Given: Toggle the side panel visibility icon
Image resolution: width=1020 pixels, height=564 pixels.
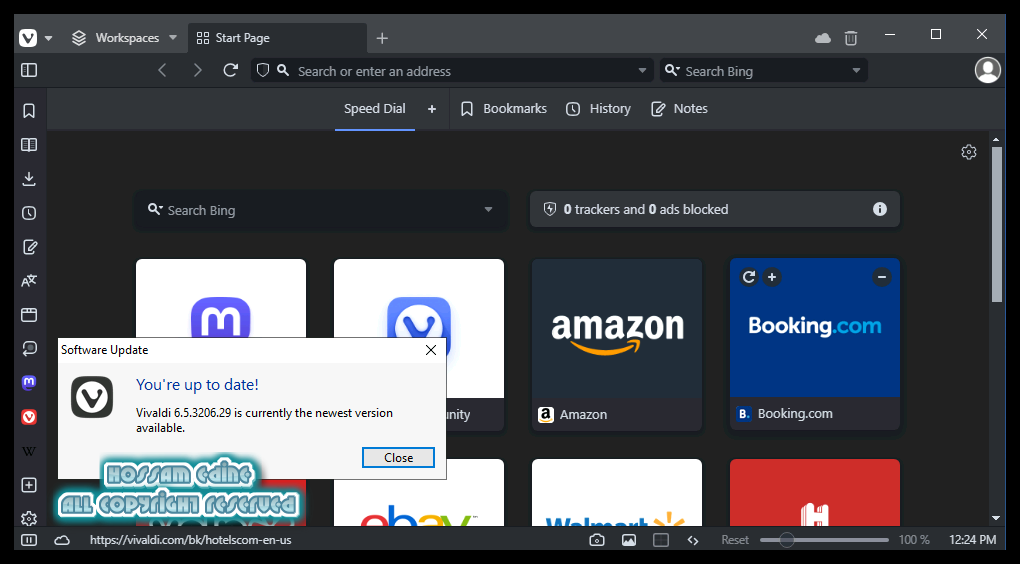Looking at the screenshot, I should [29, 70].
